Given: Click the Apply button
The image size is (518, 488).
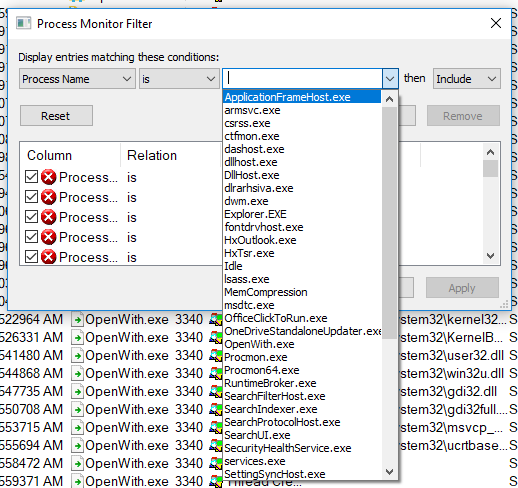Looking at the screenshot, I should pos(462,288).
